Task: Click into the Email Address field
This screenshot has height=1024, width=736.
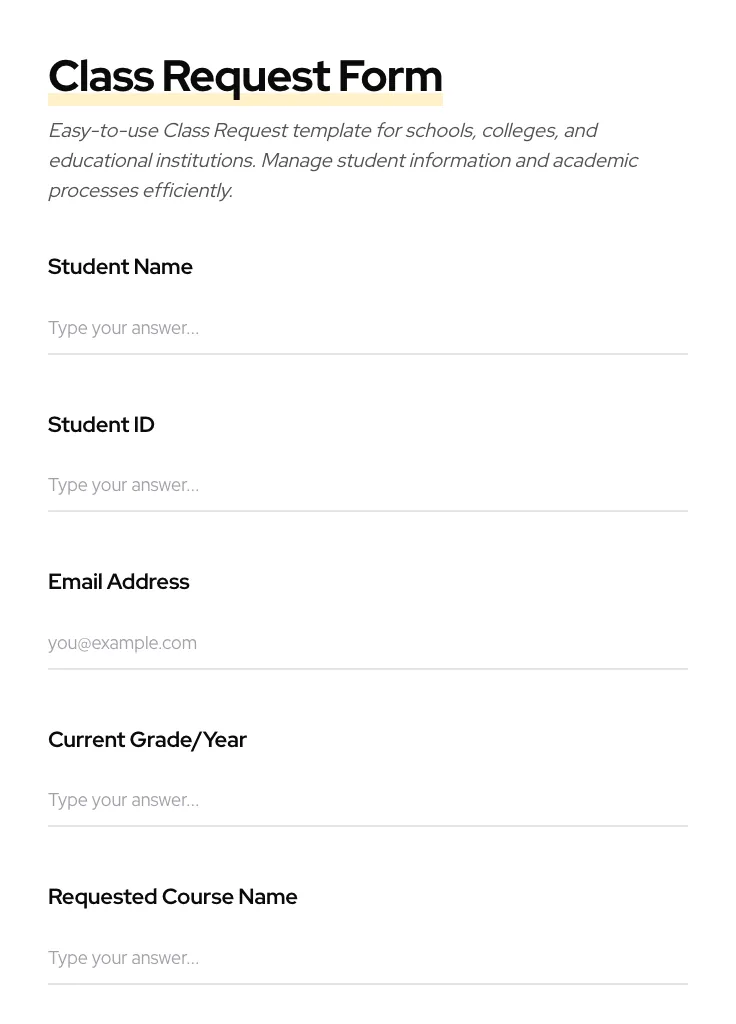Action: 367,643
